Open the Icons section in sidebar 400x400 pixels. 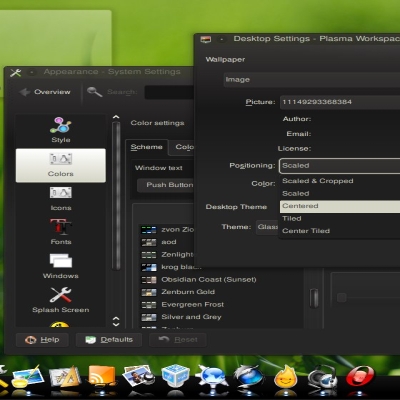61,199
